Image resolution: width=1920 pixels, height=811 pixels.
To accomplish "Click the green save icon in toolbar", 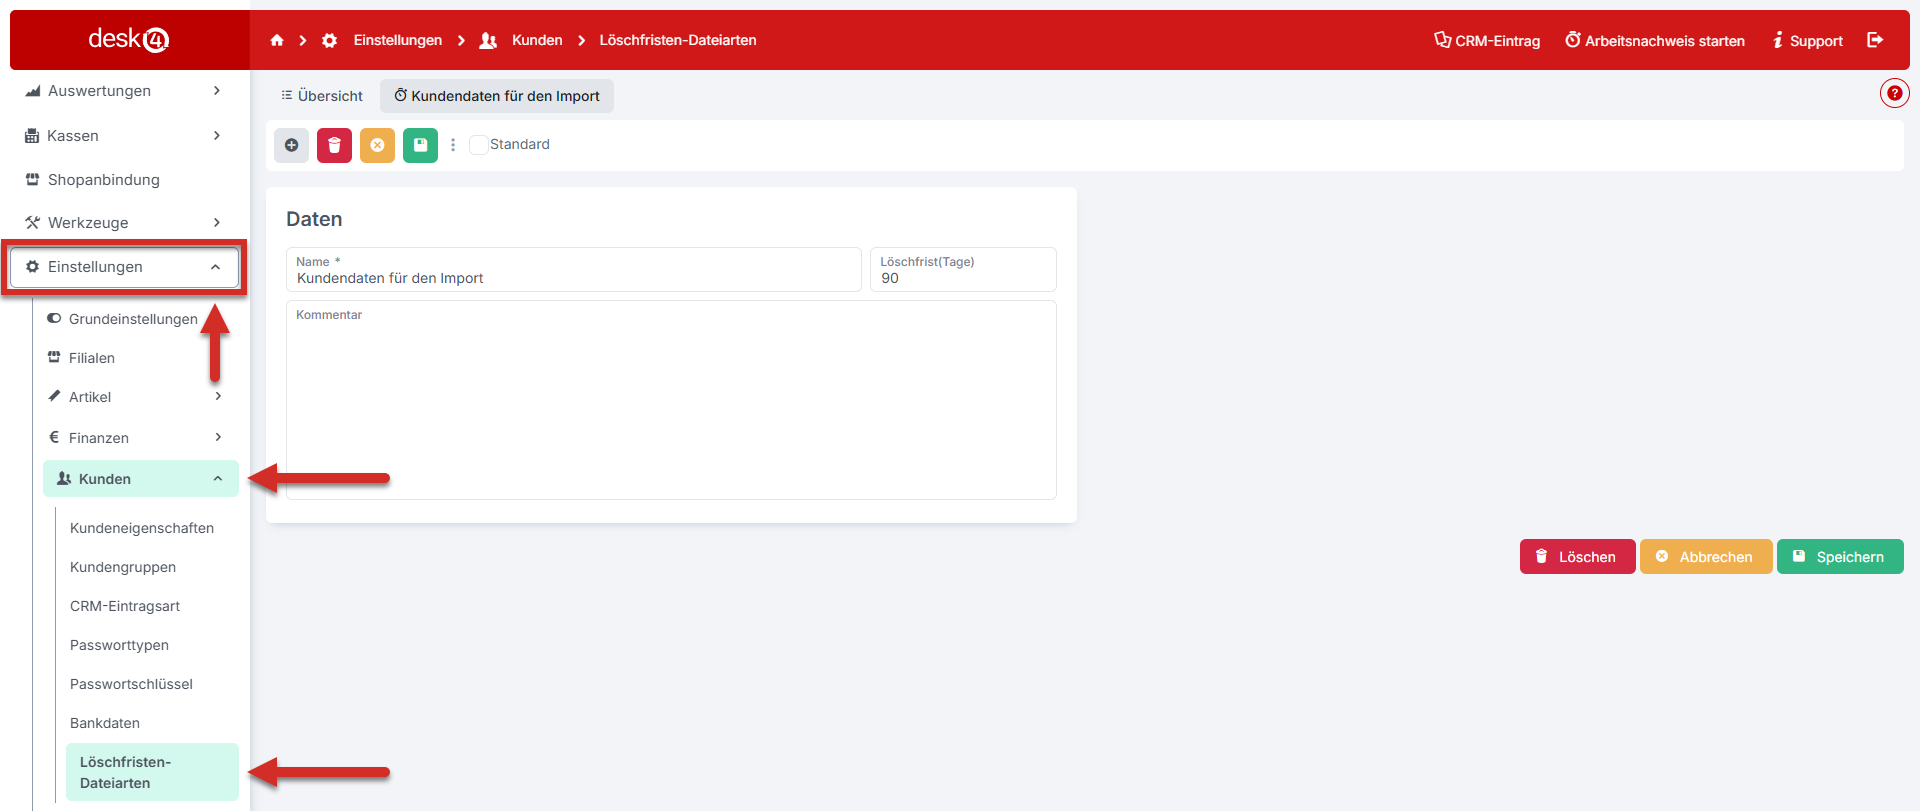I will 420,145.
